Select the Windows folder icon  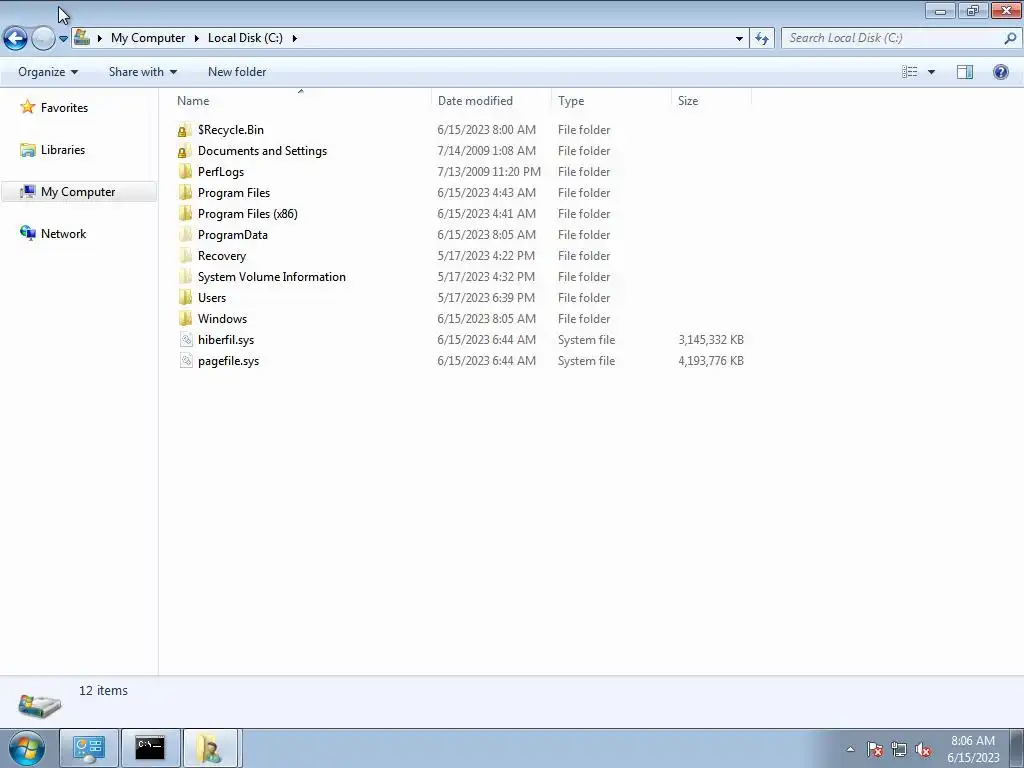(185, 319)
